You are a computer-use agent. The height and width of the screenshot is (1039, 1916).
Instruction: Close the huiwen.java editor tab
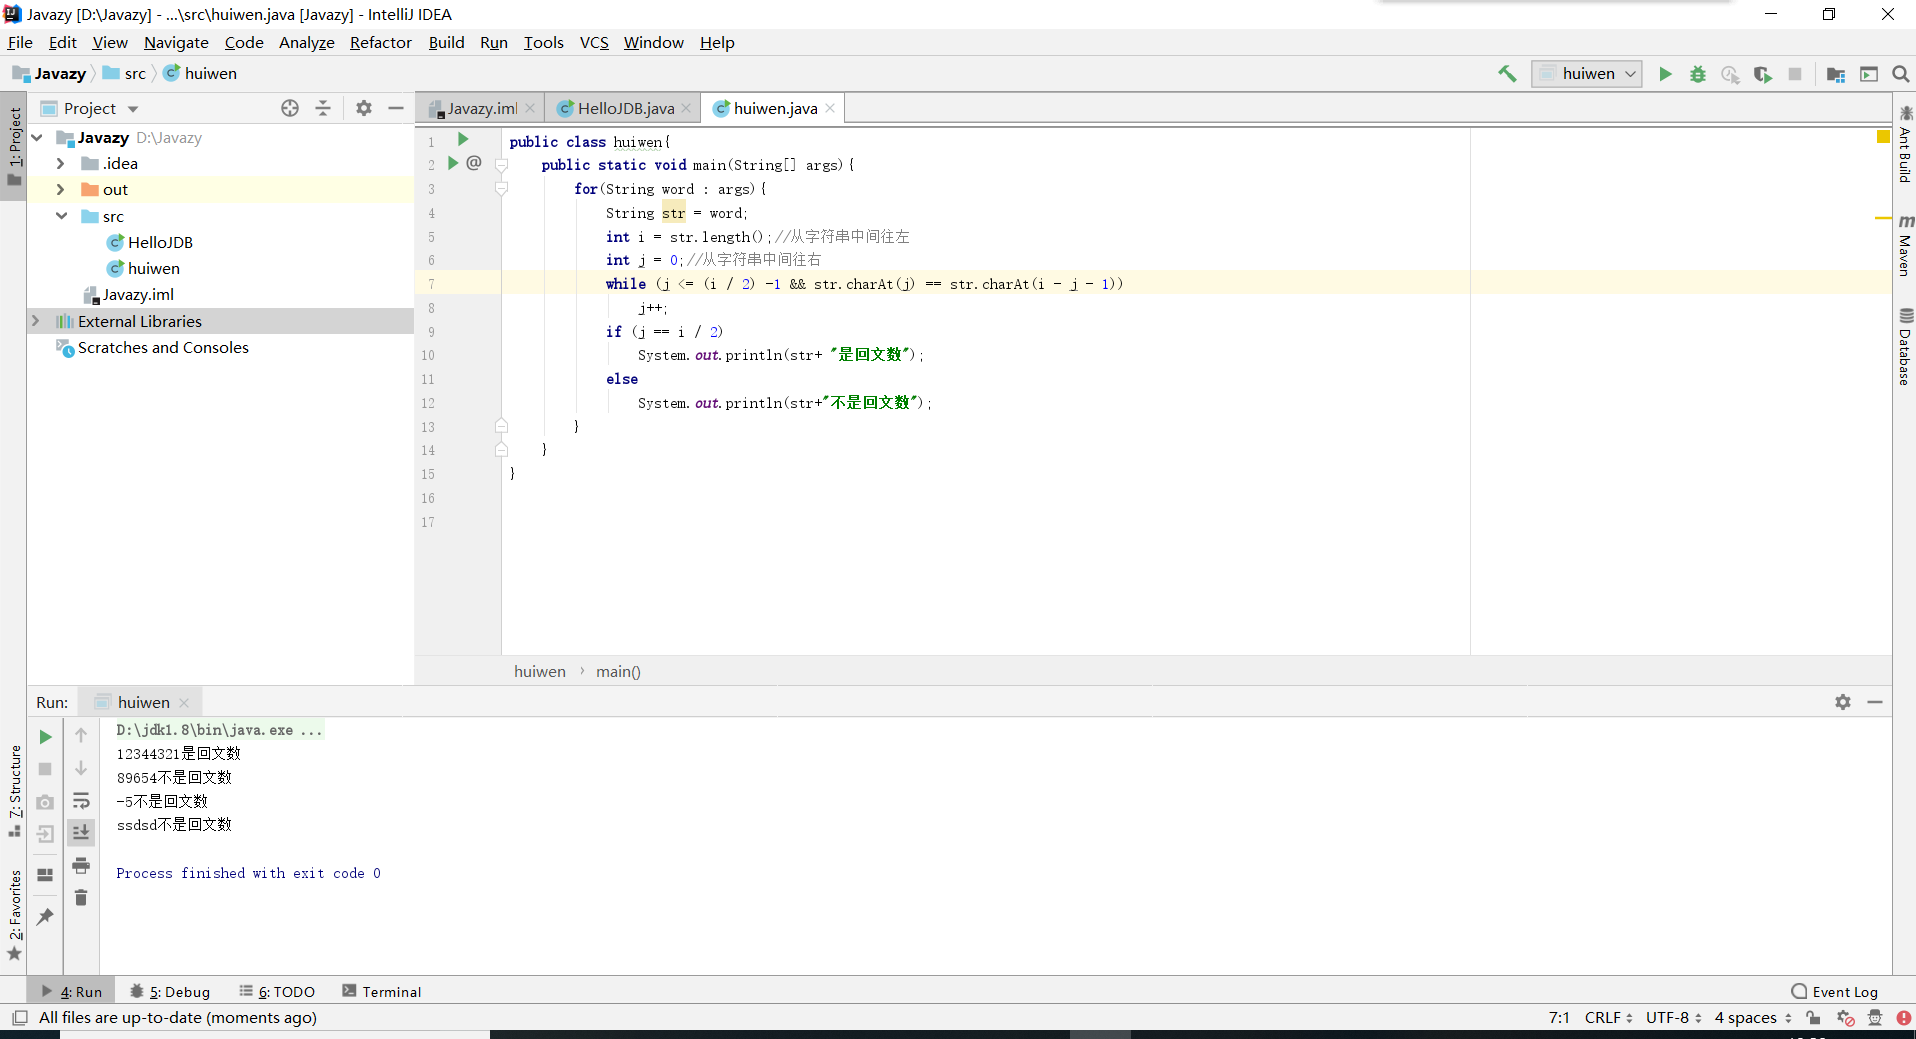tap(830, 108)
